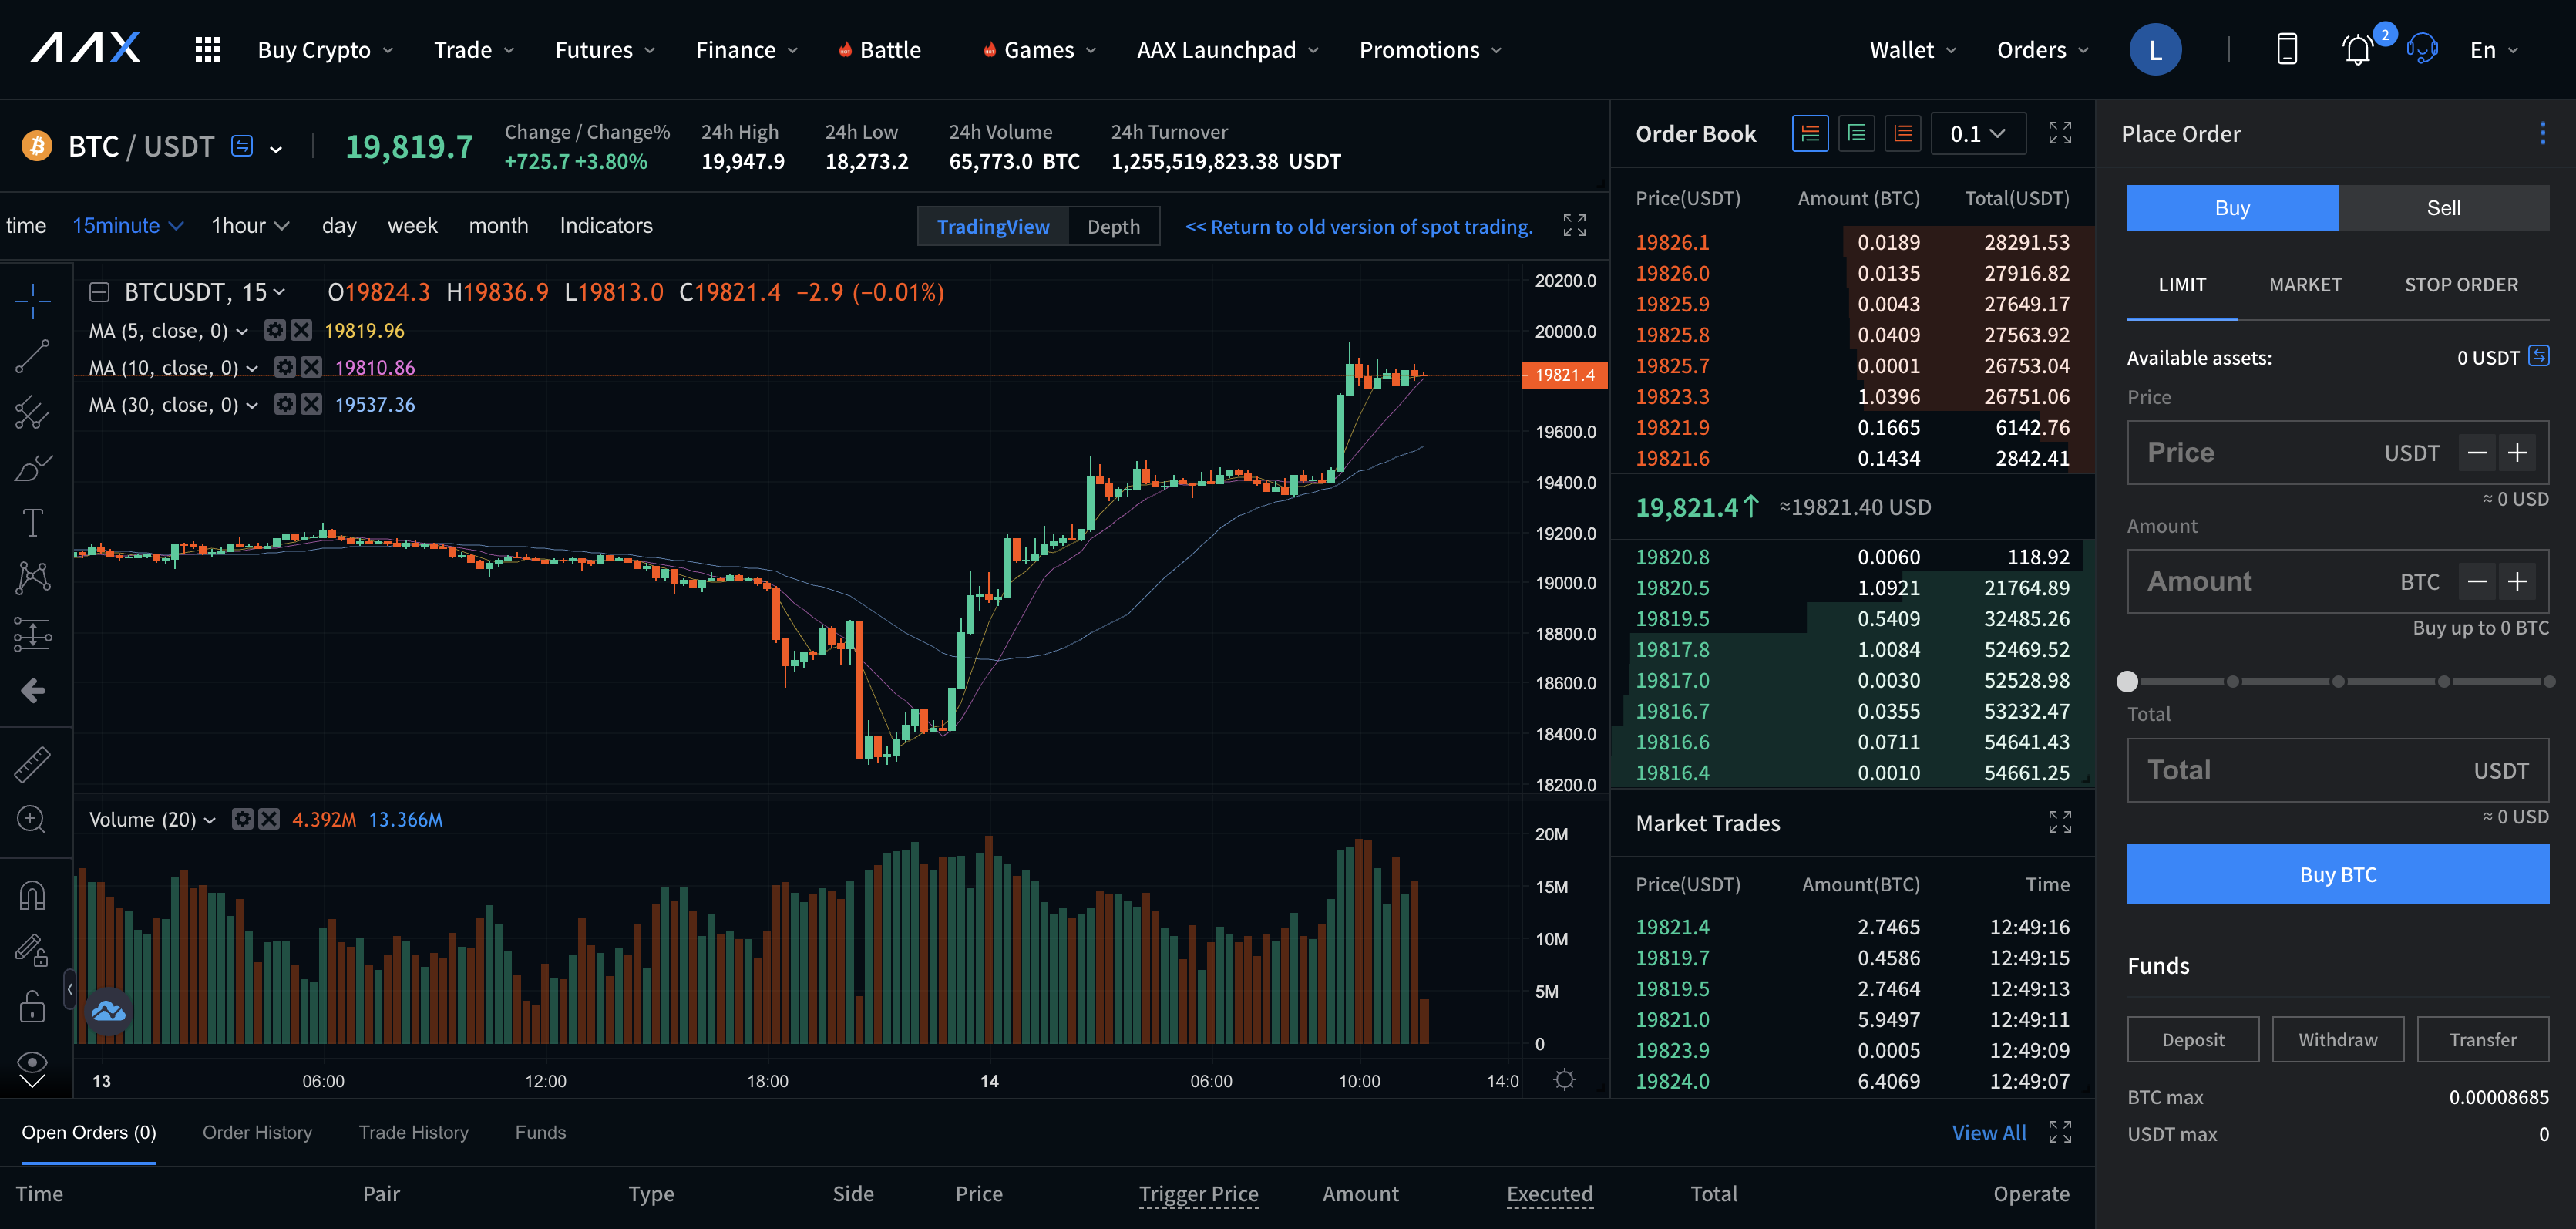
Task: Switch chart view to Depth
Action: 1113,227
